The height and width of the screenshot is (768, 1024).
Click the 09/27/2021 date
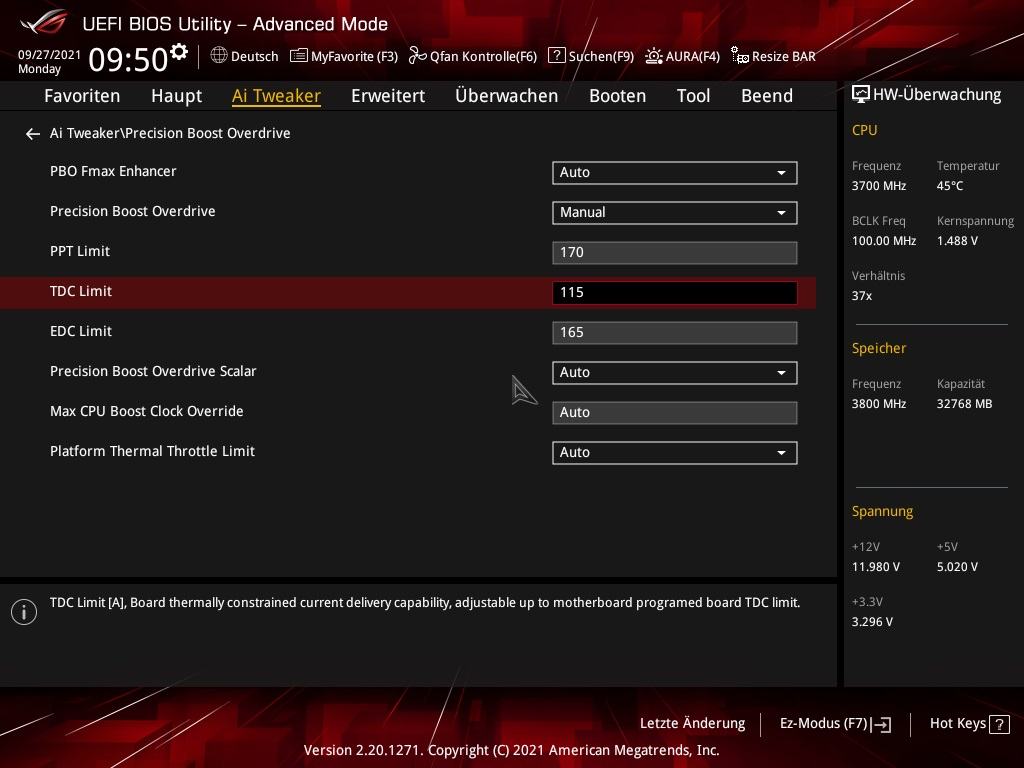50,55
